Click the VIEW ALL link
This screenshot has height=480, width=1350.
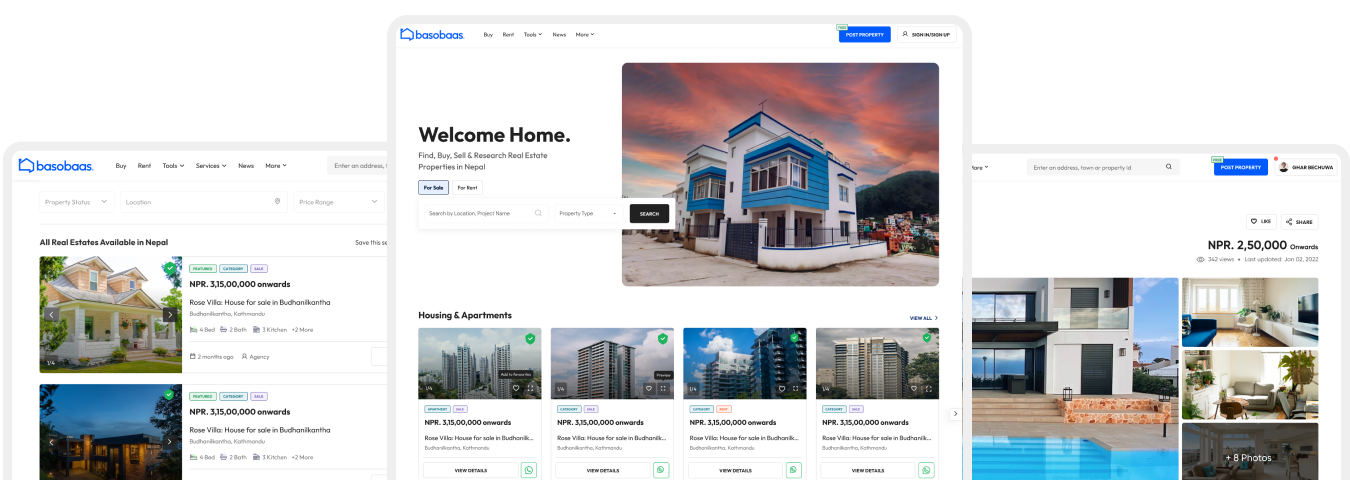pyautogui.click(x=923, y=318)
